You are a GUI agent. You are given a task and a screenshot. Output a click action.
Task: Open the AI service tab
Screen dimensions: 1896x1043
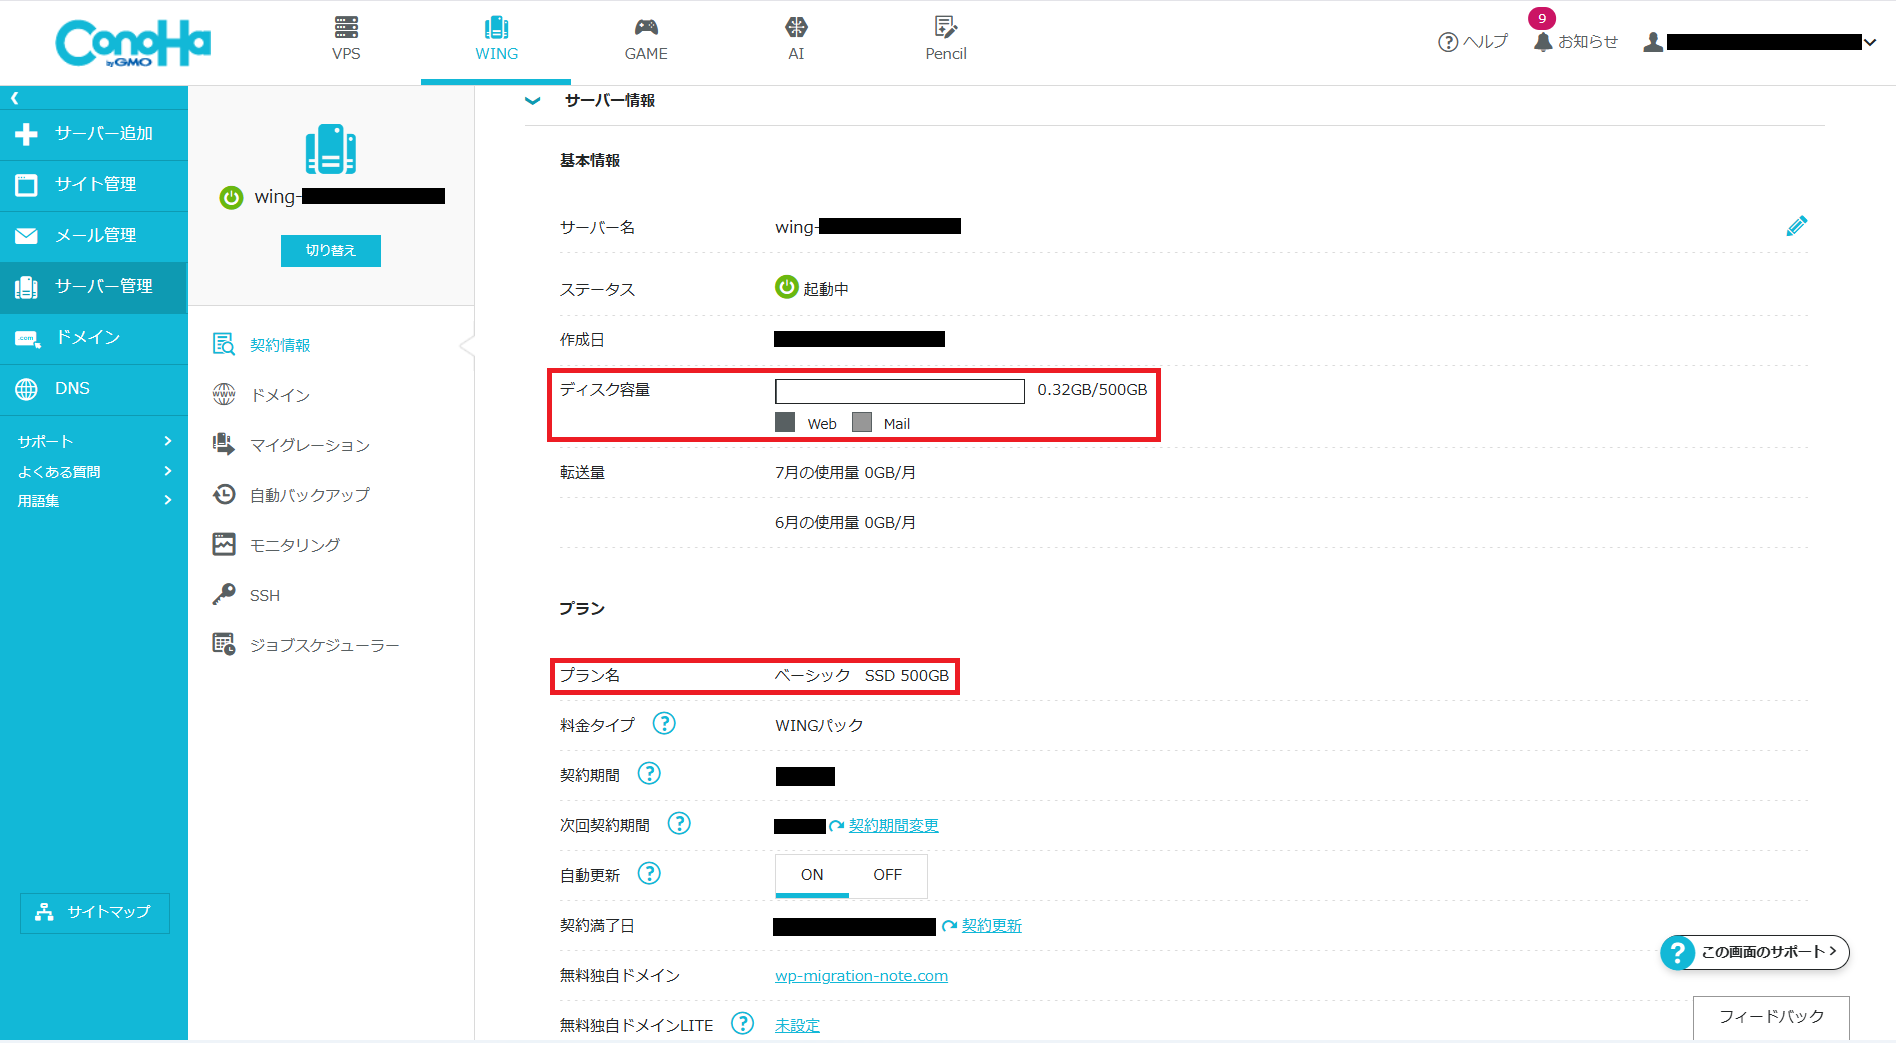tap(796, 40)
